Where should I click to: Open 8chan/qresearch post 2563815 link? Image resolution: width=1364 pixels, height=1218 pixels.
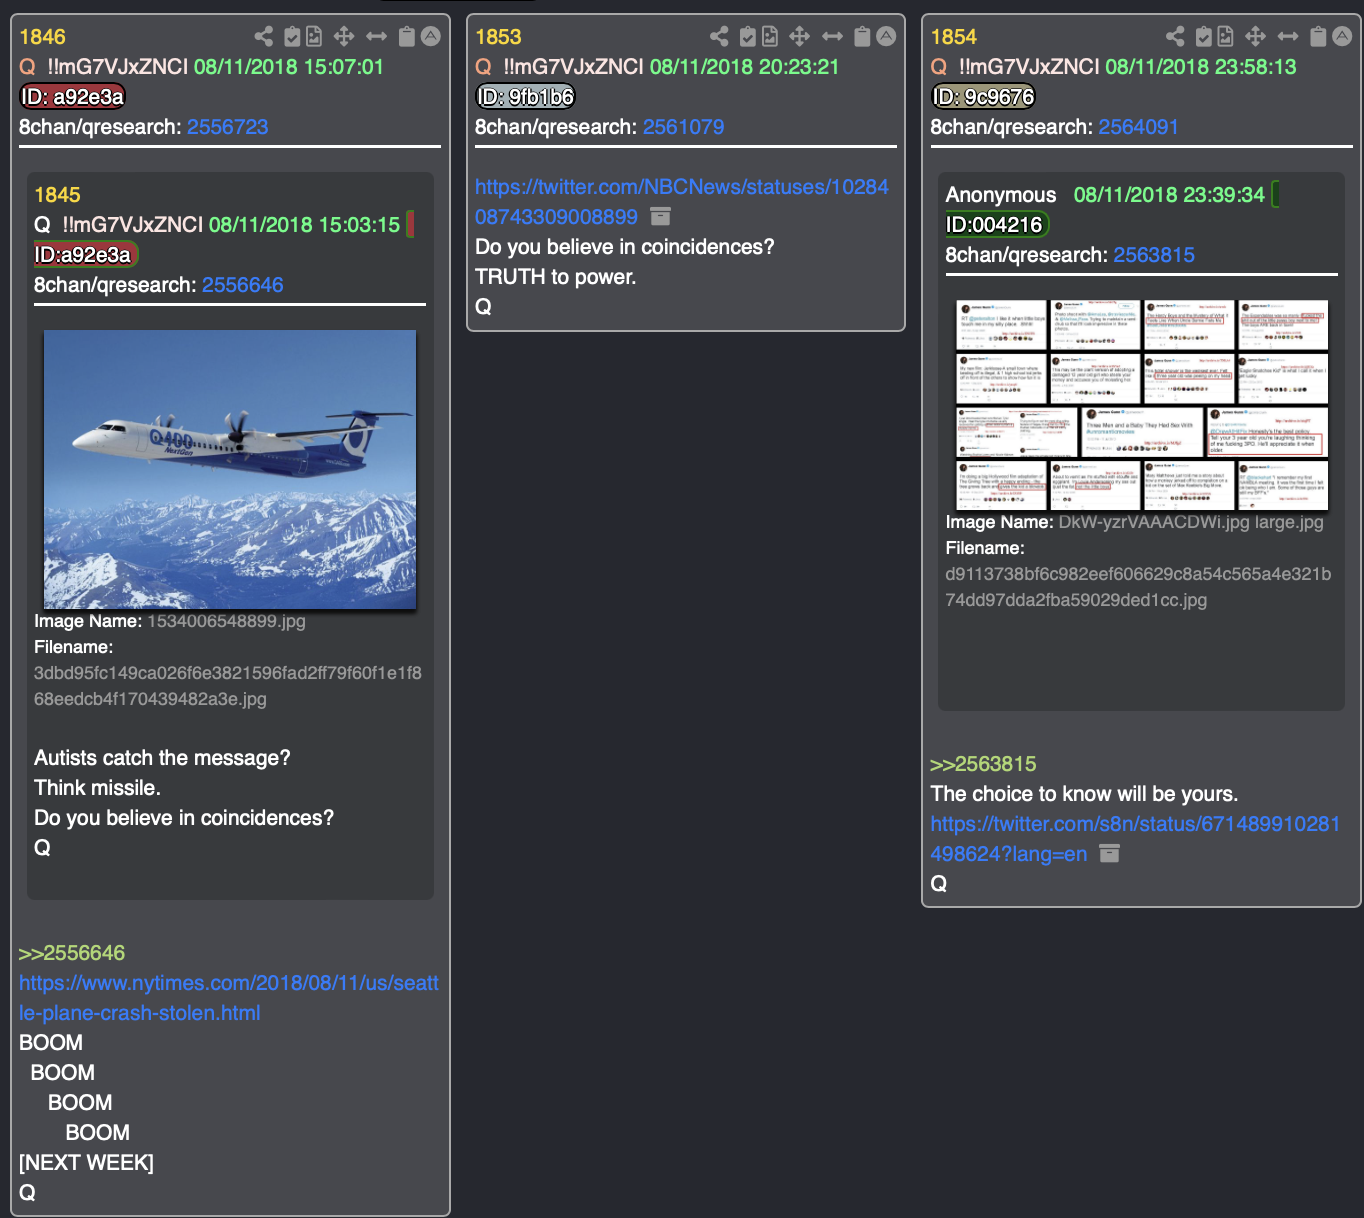[x=1155, y=255]
